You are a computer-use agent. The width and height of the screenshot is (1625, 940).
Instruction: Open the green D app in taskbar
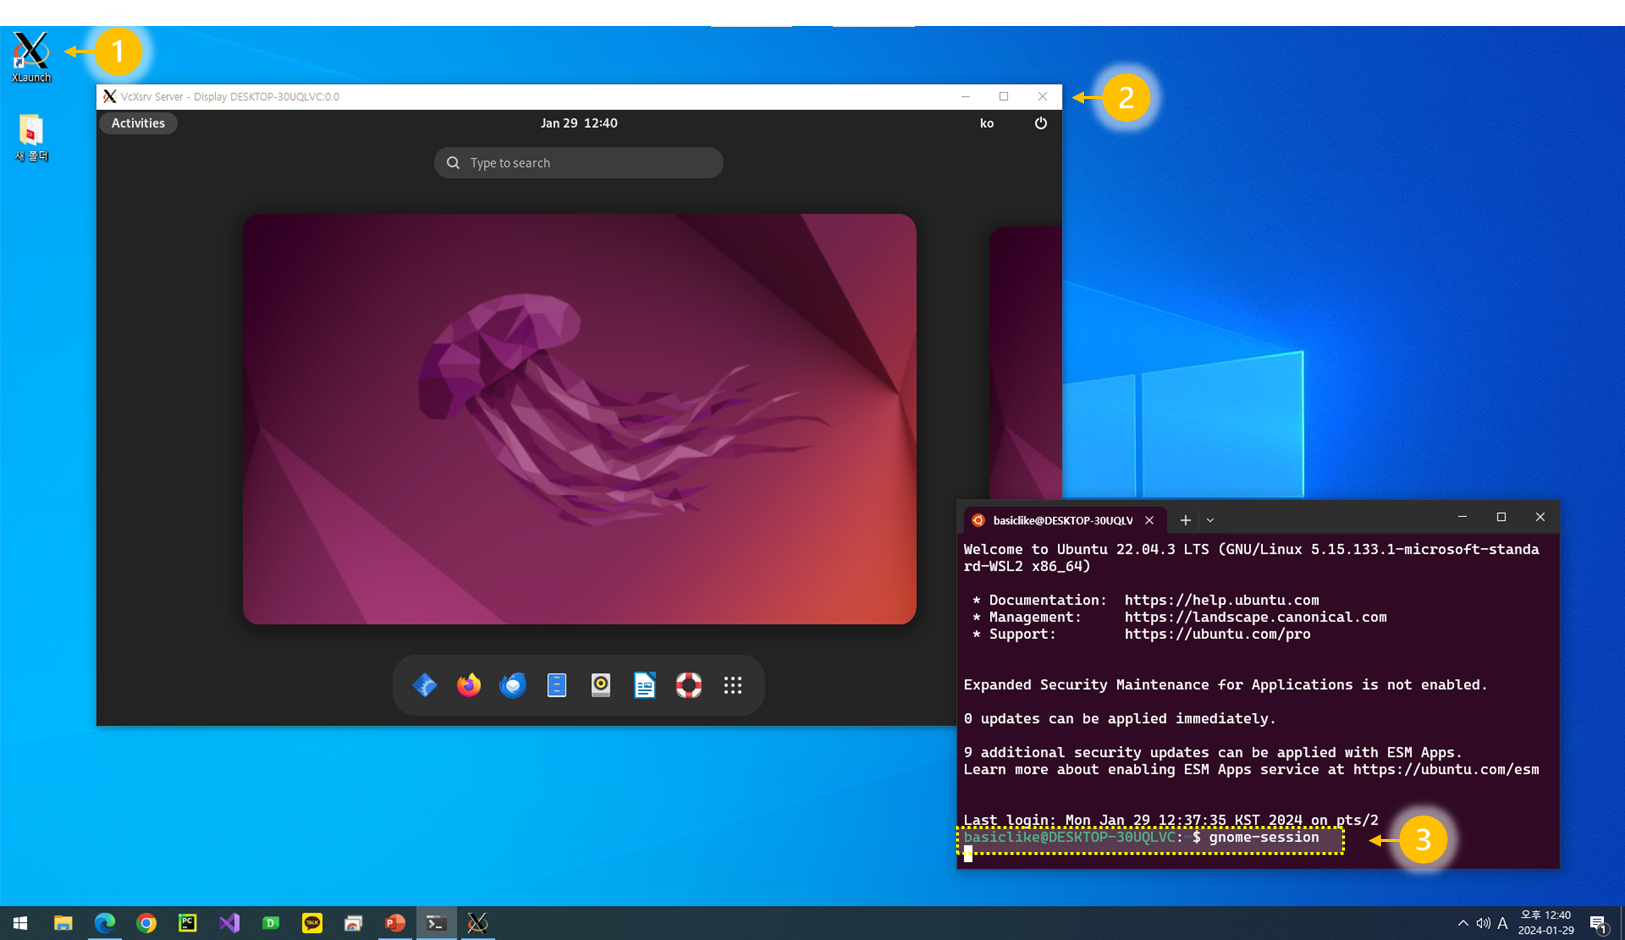[x=271, y=923]
